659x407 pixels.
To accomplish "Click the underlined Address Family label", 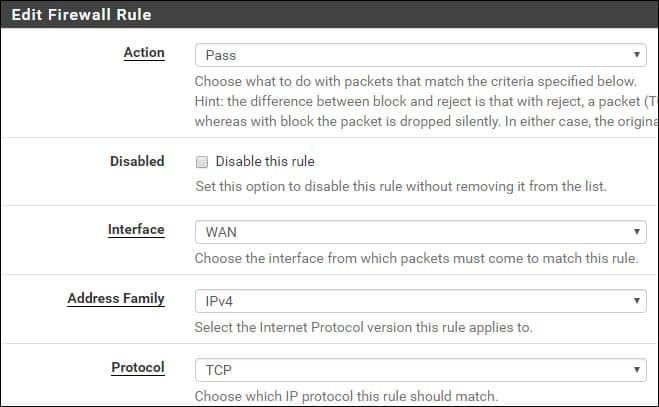I will pos(116,298).
